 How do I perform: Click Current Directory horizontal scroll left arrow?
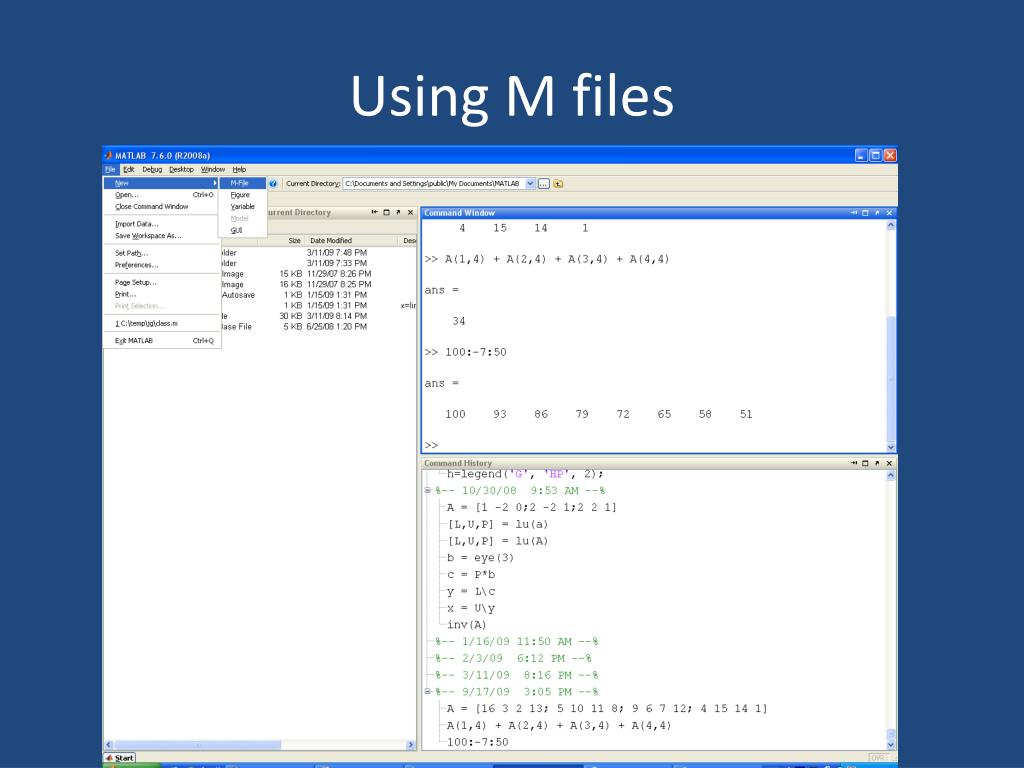point(109,744)
